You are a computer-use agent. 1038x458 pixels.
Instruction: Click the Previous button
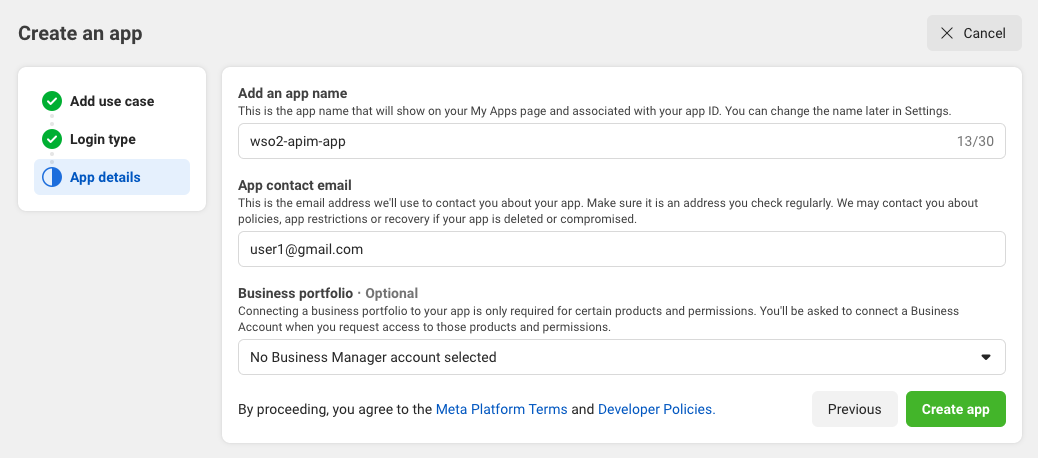tap(855, 409)
